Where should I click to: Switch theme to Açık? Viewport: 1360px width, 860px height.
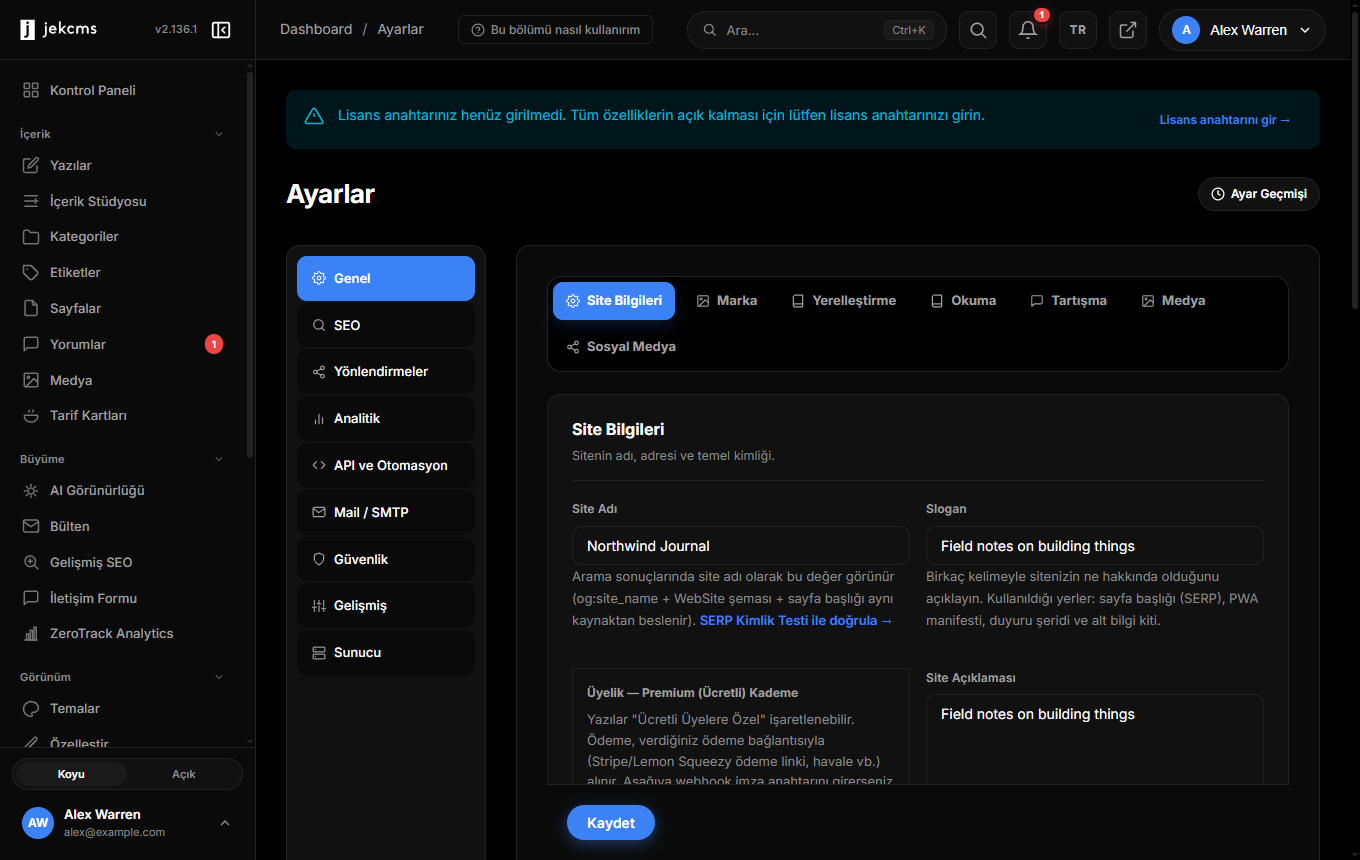[x=184, y=774]
